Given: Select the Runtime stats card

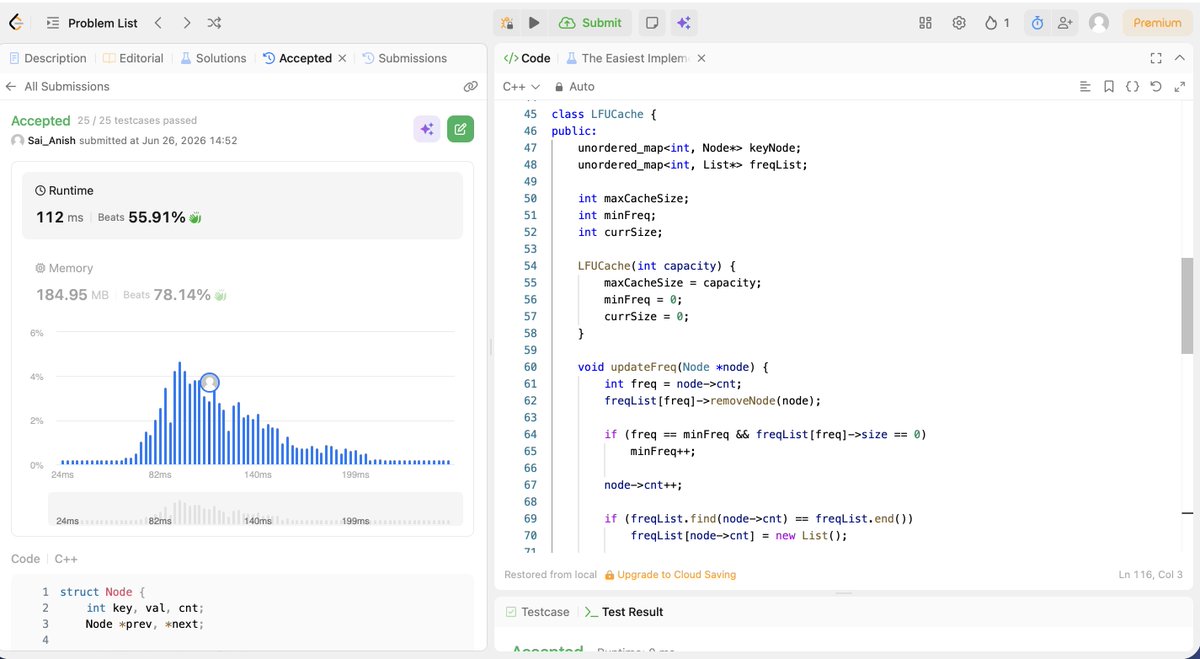Looking at the screenshot, I should (x=243, y=205).
